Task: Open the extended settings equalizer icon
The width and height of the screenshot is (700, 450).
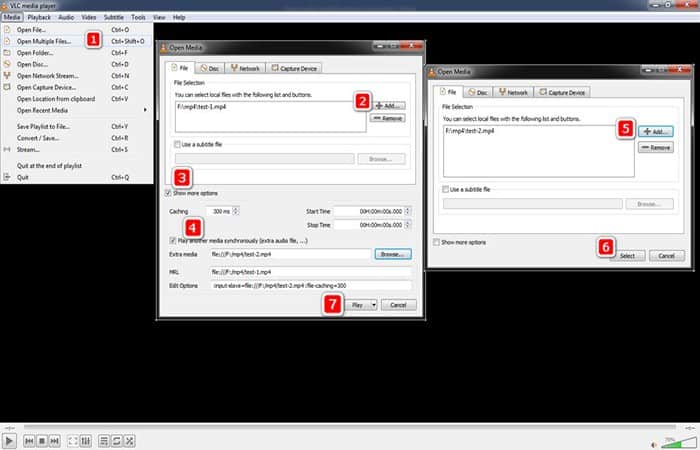Action: click(87, 440)
